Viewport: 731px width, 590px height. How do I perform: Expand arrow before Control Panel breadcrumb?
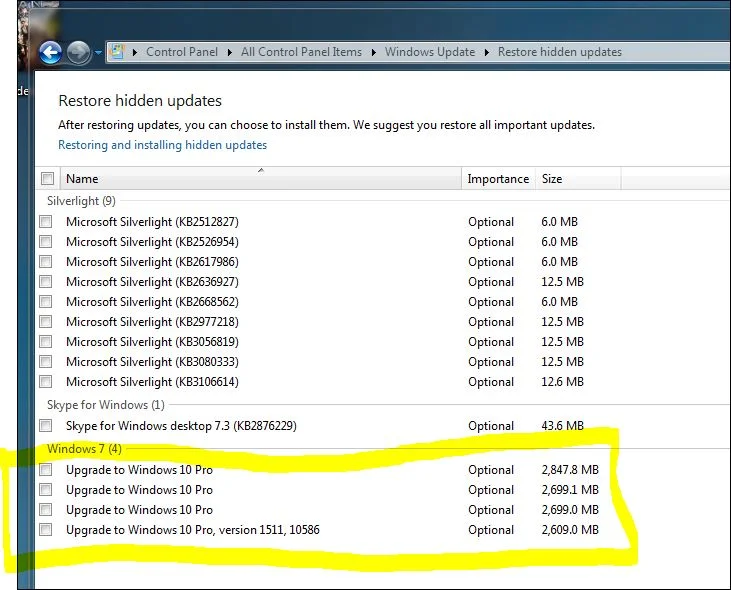(134, 52)
